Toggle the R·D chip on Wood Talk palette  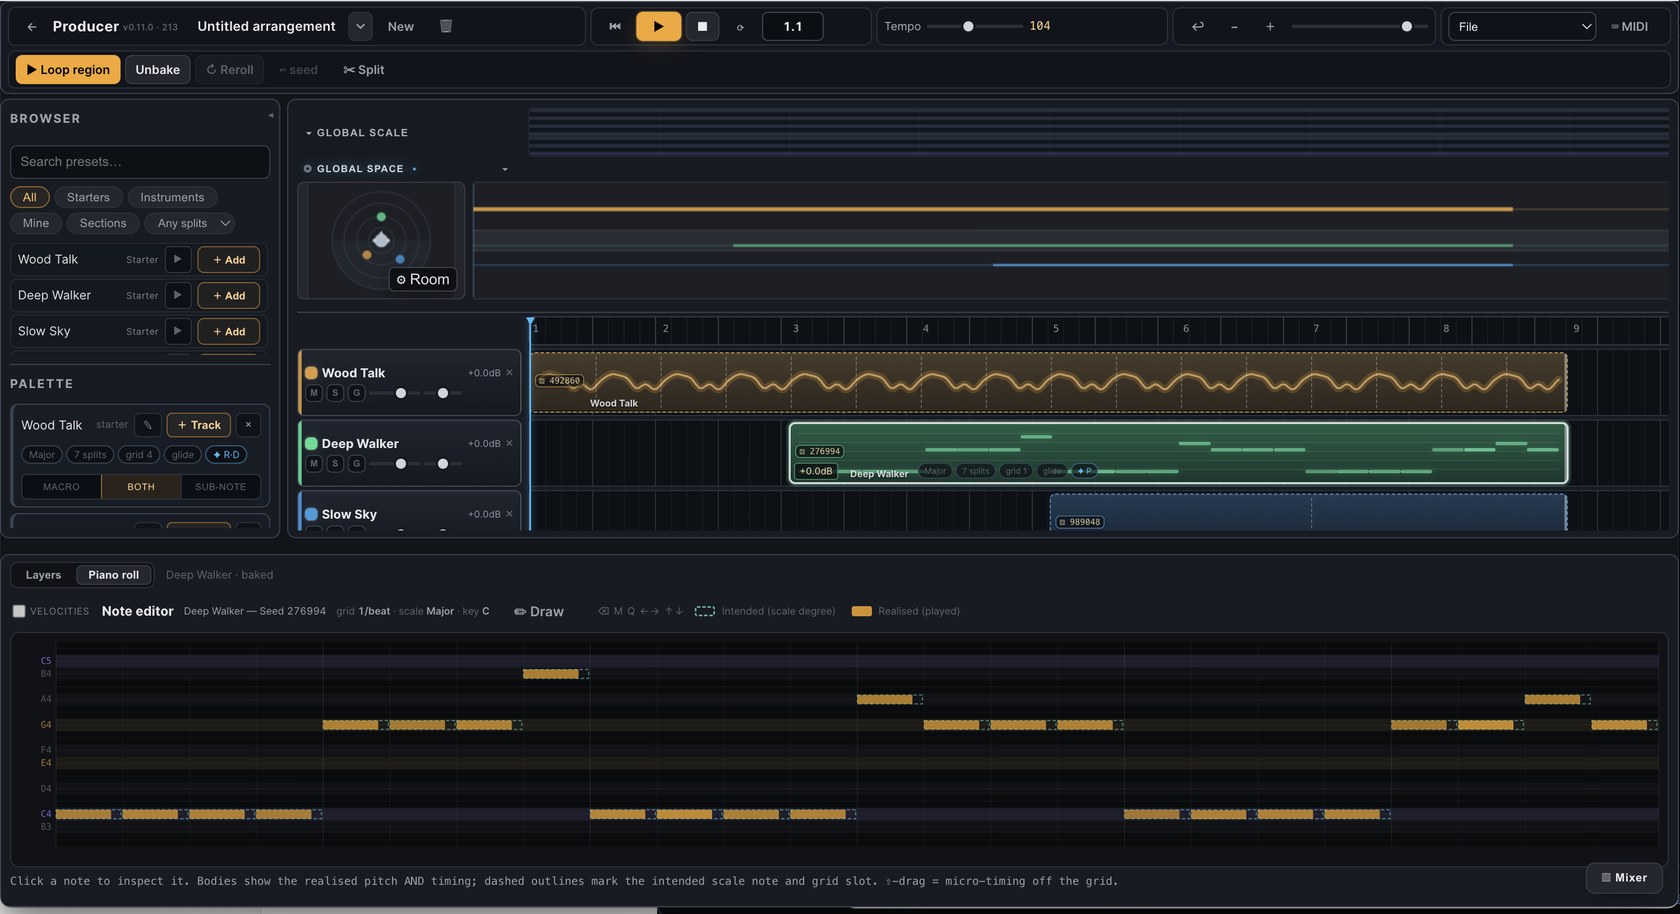[226, 455]
